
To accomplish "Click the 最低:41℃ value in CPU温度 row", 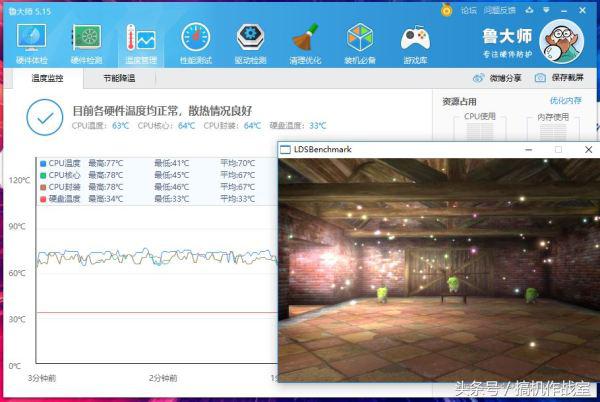I will point(171,164).
